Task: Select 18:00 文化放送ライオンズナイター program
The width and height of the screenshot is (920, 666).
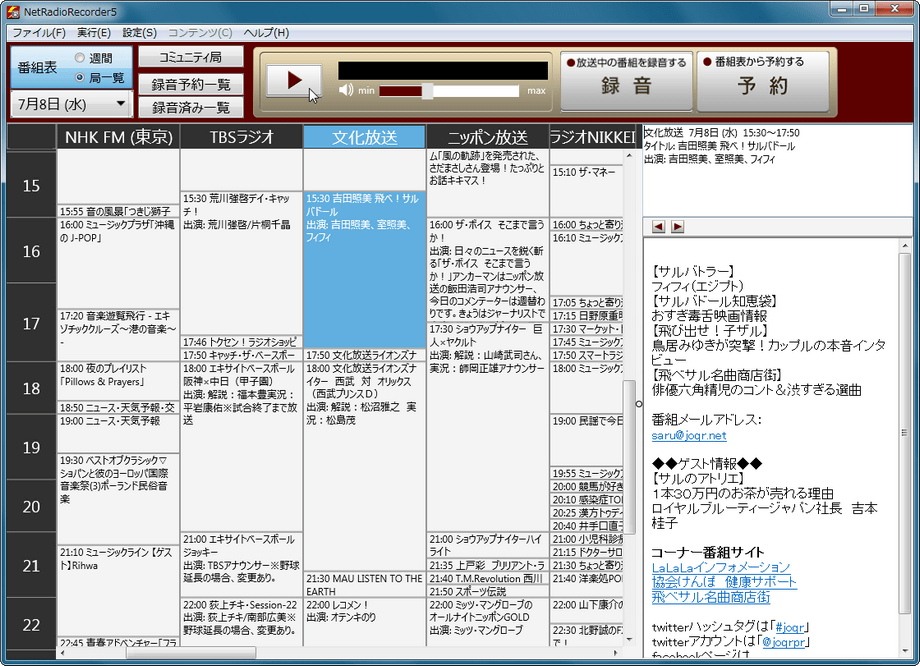Action: [364, 466]
